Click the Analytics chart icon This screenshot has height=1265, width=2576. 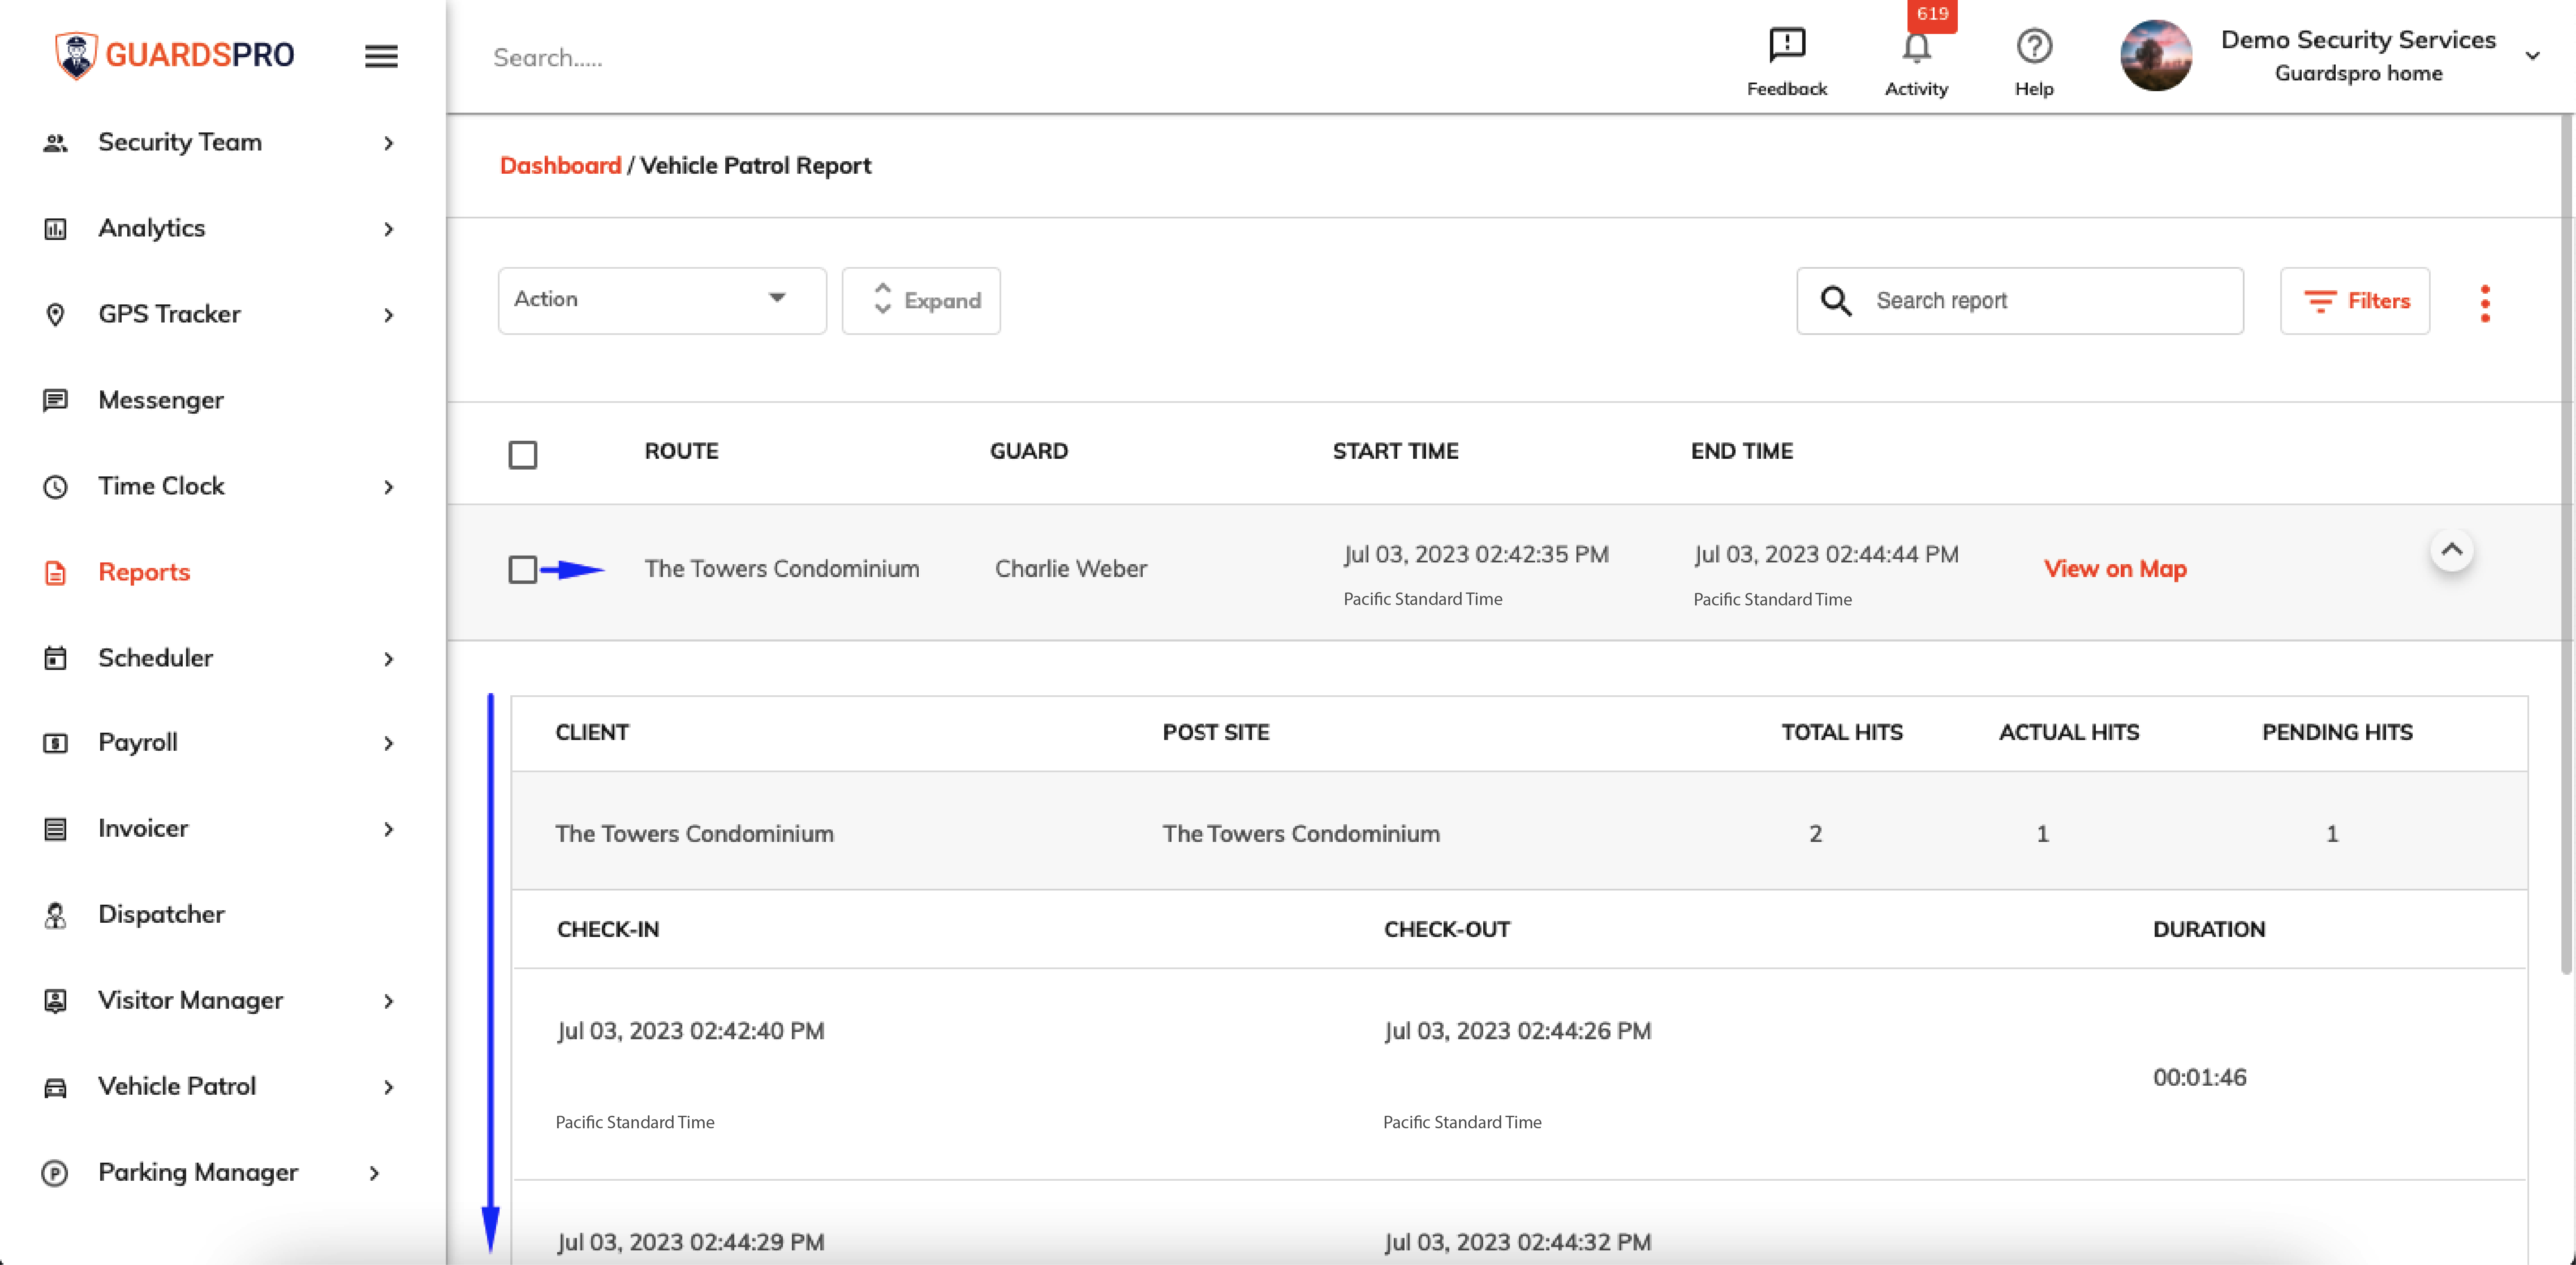pyautogui.click(x=56, y=229)
